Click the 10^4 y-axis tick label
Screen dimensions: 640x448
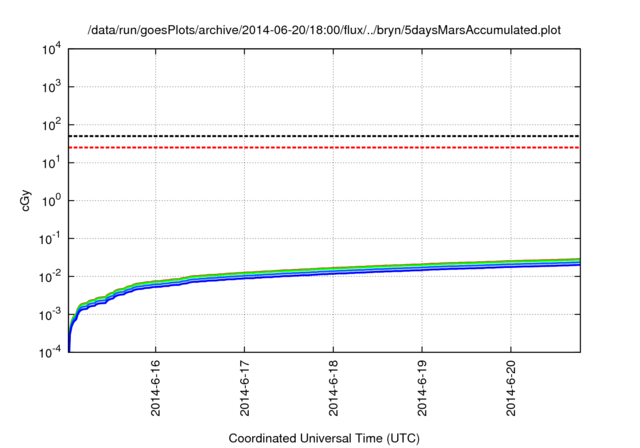point(53,49)
